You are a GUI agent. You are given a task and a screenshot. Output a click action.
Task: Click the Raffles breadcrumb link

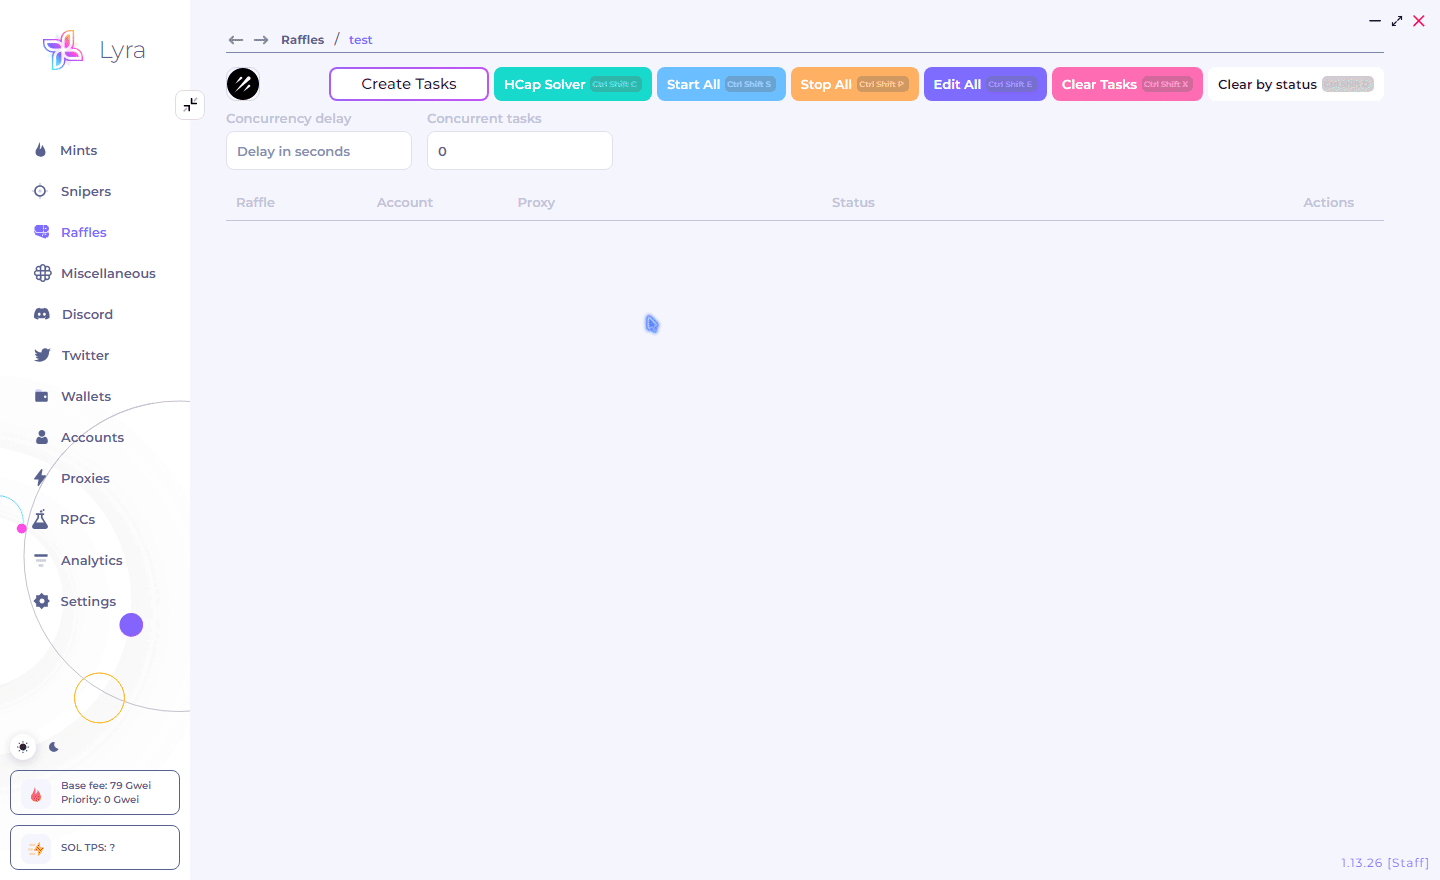[x=302, y=40]
